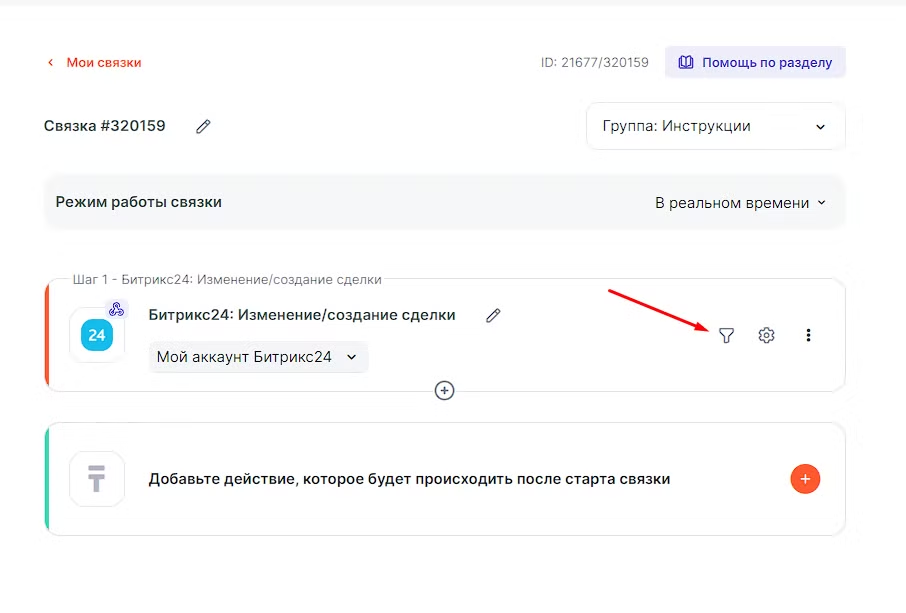Viewport: 906px width, 613px height.
Task: Open step 1 gear settings
Action: tap(766, 336)
